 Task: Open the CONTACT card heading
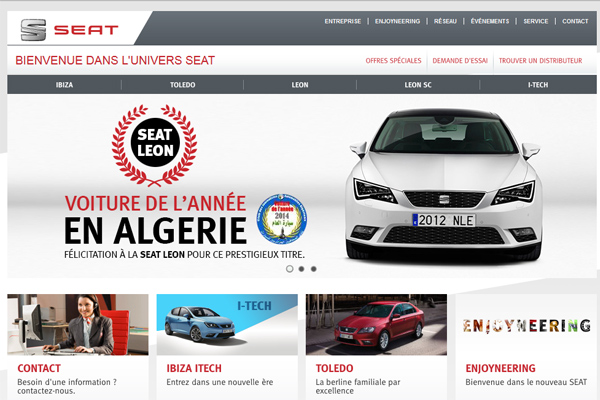(x=39, y=368)
